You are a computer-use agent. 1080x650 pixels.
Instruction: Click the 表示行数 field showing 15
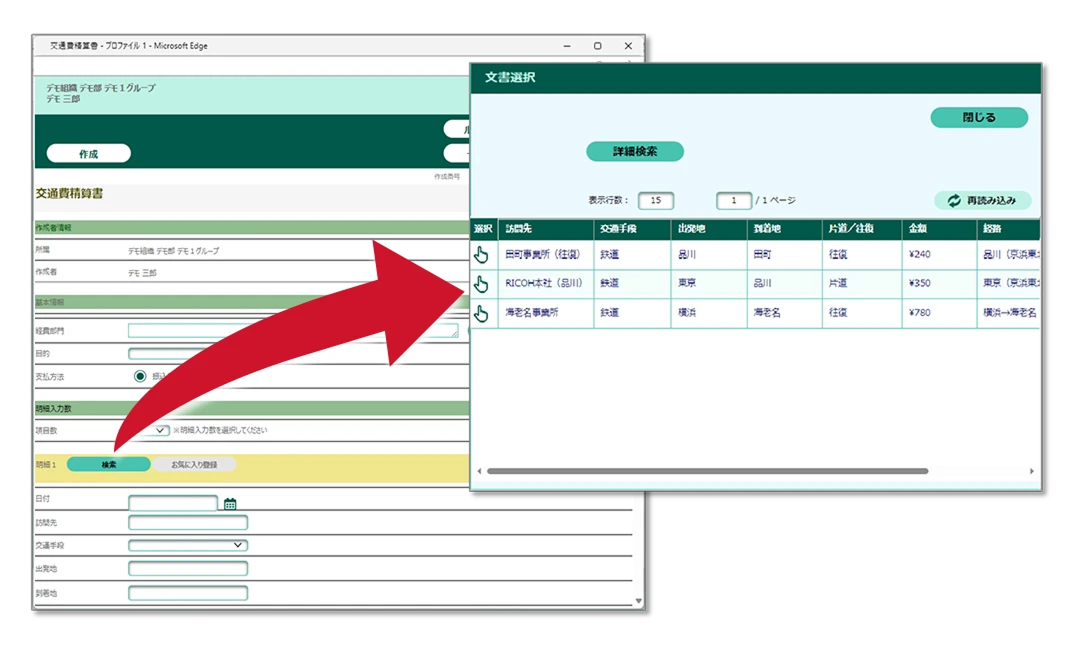point(657,200)
